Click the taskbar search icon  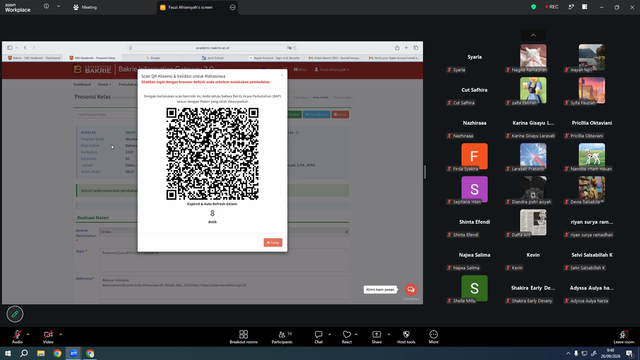[24, 353]
